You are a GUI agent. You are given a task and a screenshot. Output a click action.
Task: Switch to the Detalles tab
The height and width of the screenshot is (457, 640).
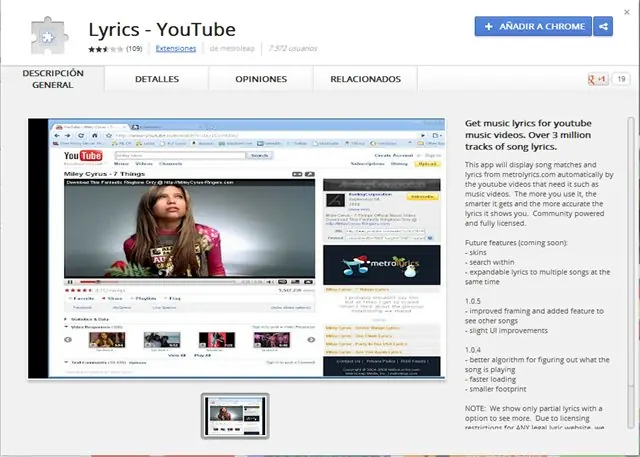[x=157, y=79]
